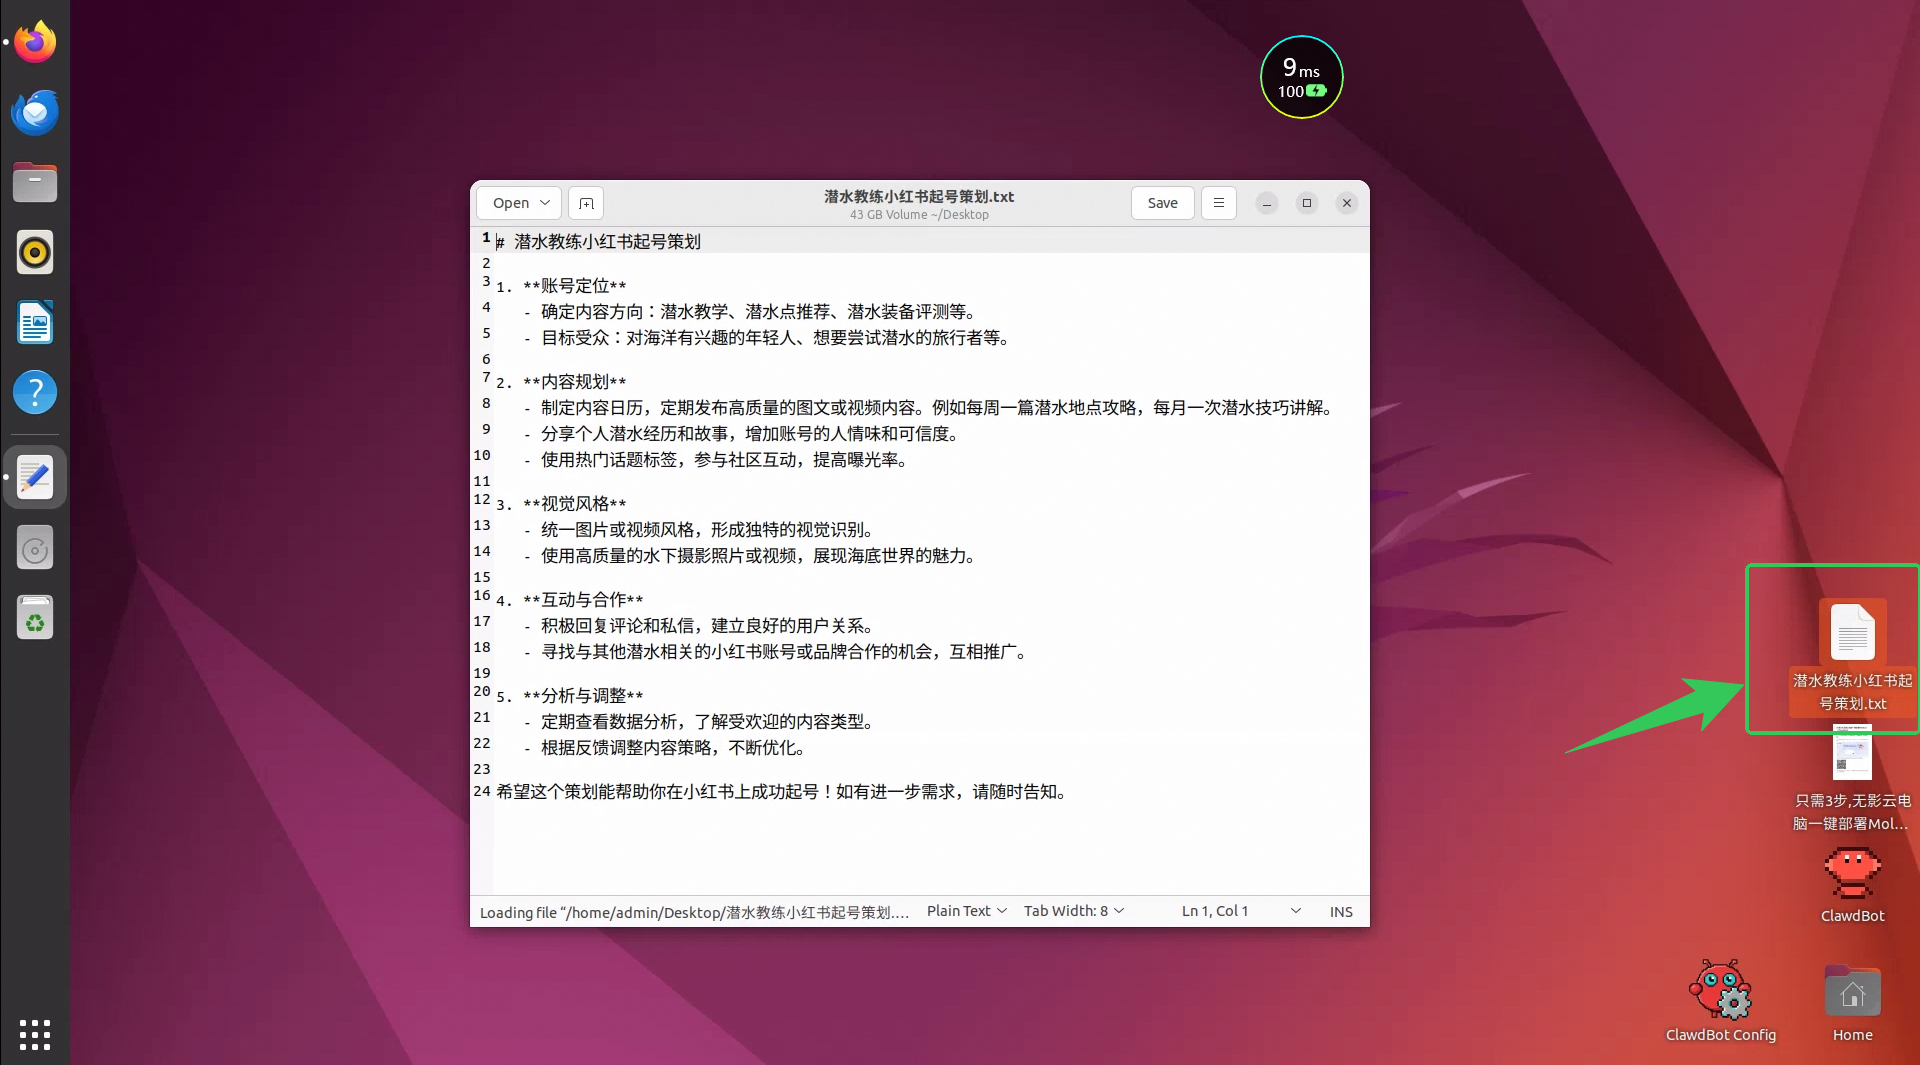Viewport: 1920px width, 1065px height.
Task: Place cursor in the '定期查看数据分析' line
Action: pos(699,722)
